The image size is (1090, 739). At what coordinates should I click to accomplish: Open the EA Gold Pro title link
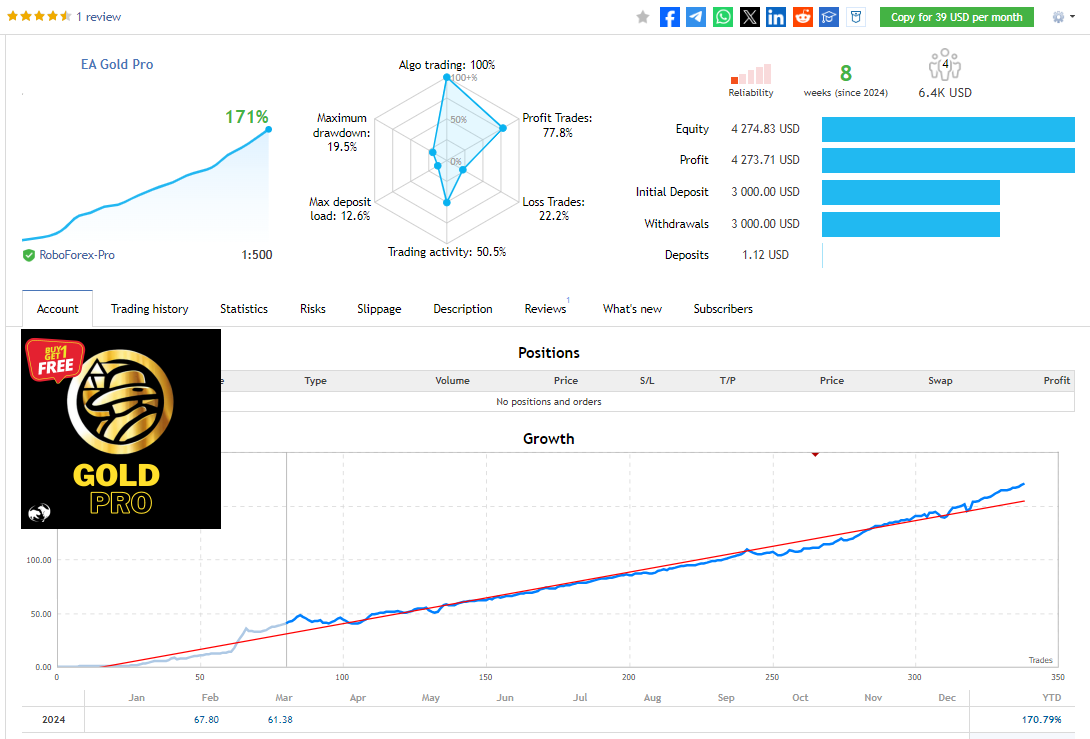pos(117,64)
